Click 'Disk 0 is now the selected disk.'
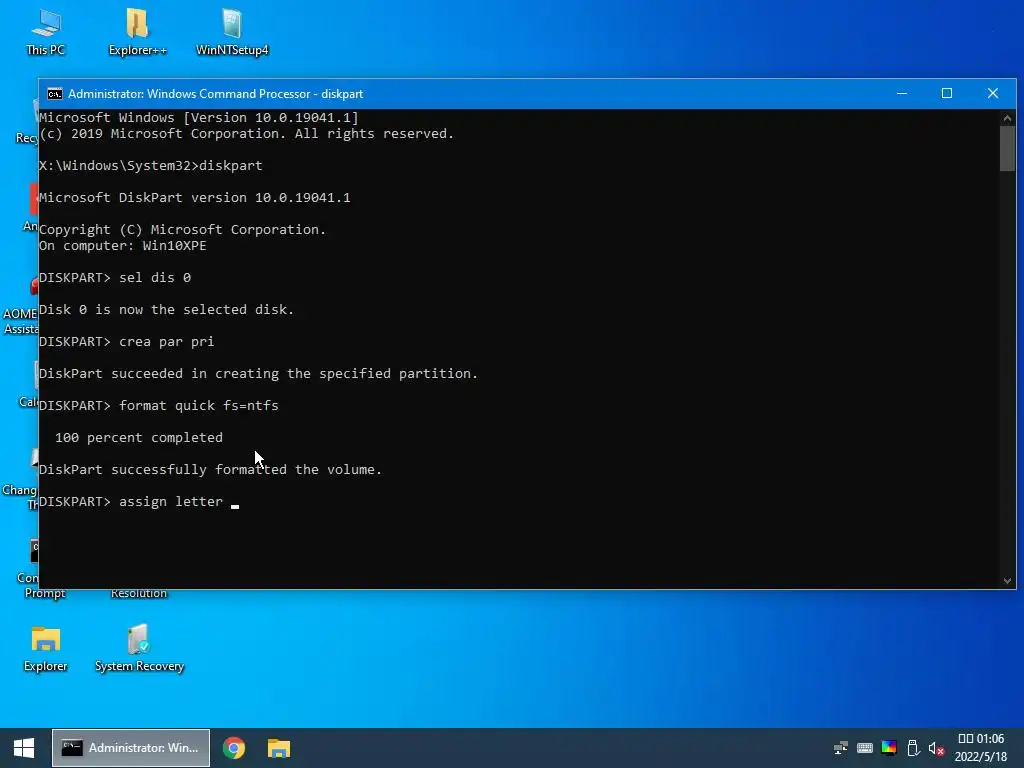The height and width of the screenshot is (768, 1024). pyautogui.click(x=167, y=310)
